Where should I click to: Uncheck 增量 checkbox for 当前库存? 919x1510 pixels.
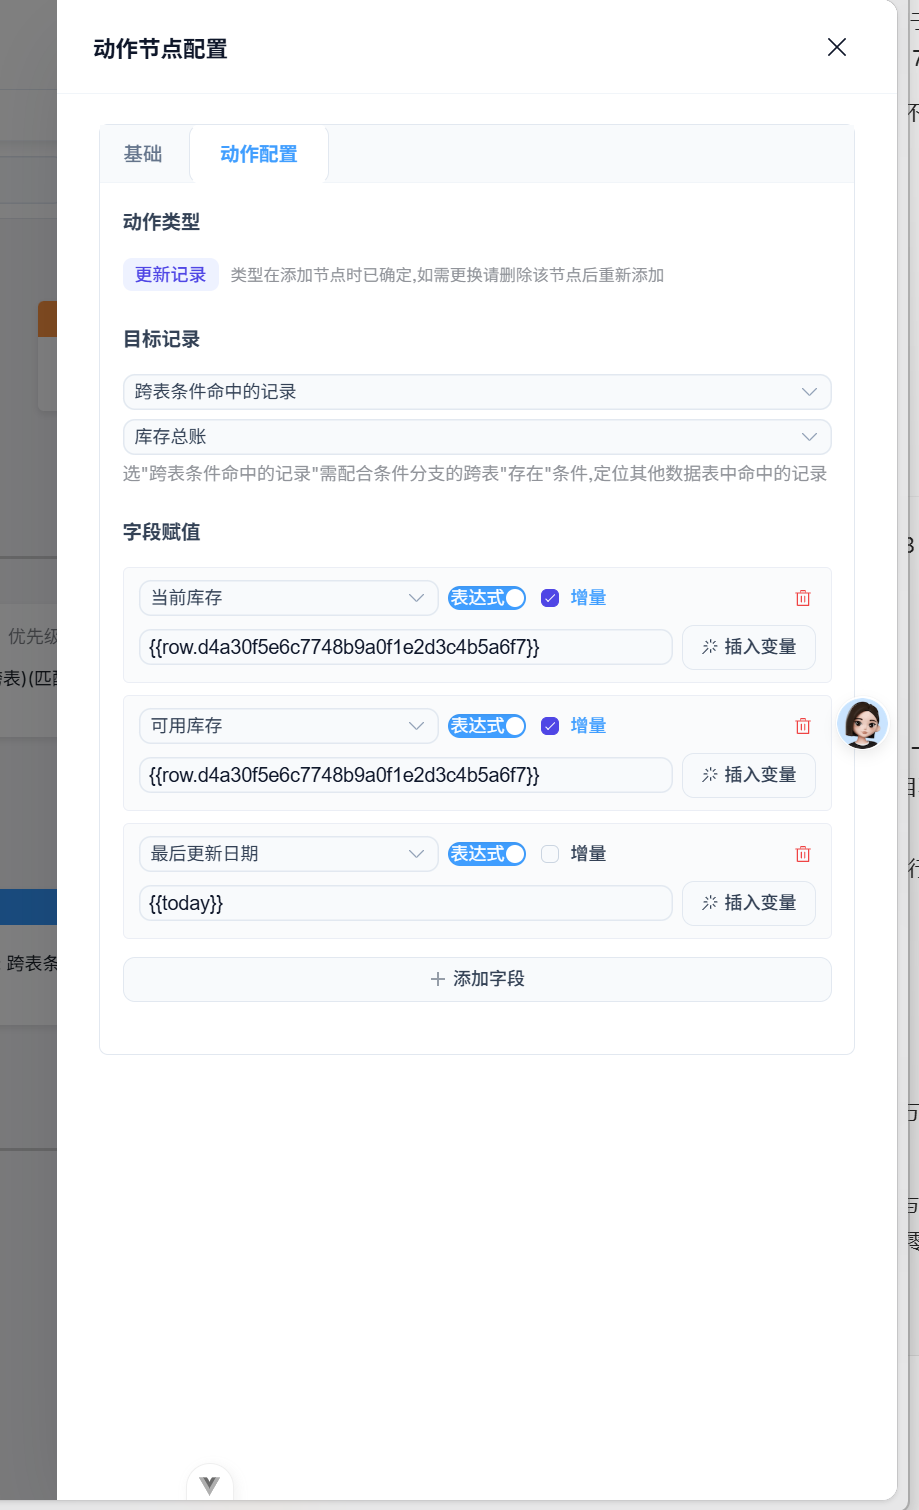[550, 598]
